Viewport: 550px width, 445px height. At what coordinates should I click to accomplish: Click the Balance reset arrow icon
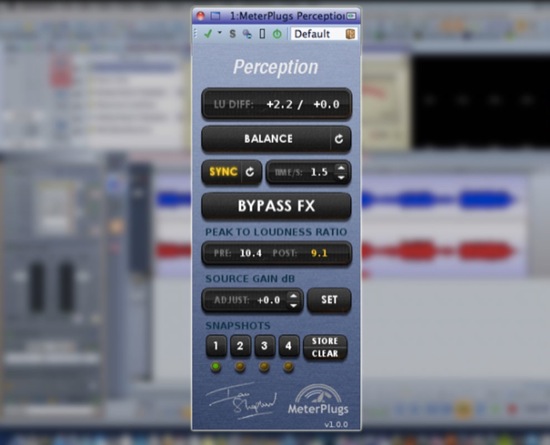[339, 139]
